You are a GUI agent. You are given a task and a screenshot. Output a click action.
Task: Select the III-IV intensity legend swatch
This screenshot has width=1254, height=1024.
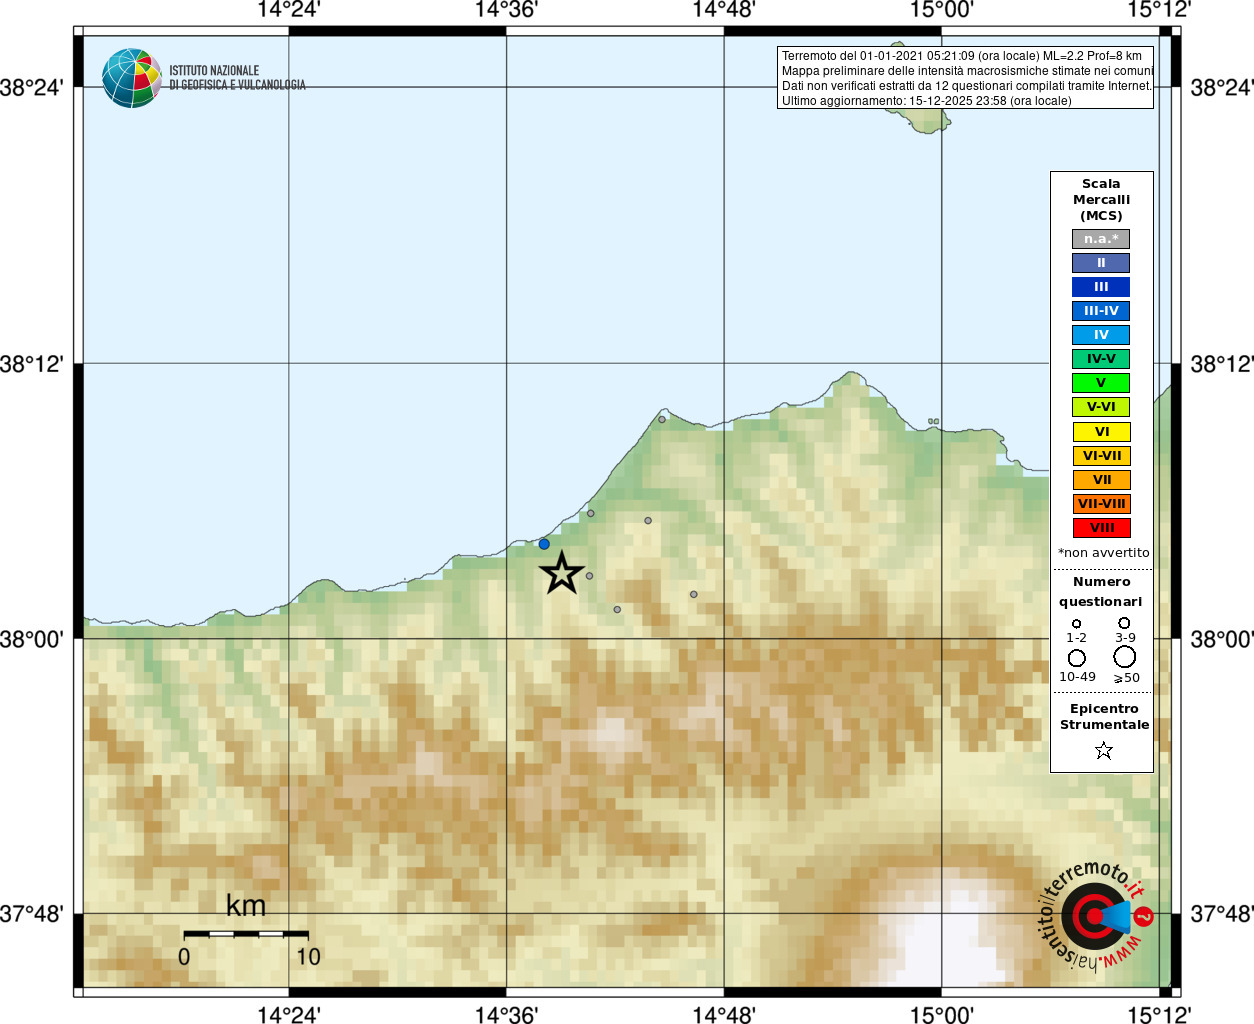click(1101, 311)
